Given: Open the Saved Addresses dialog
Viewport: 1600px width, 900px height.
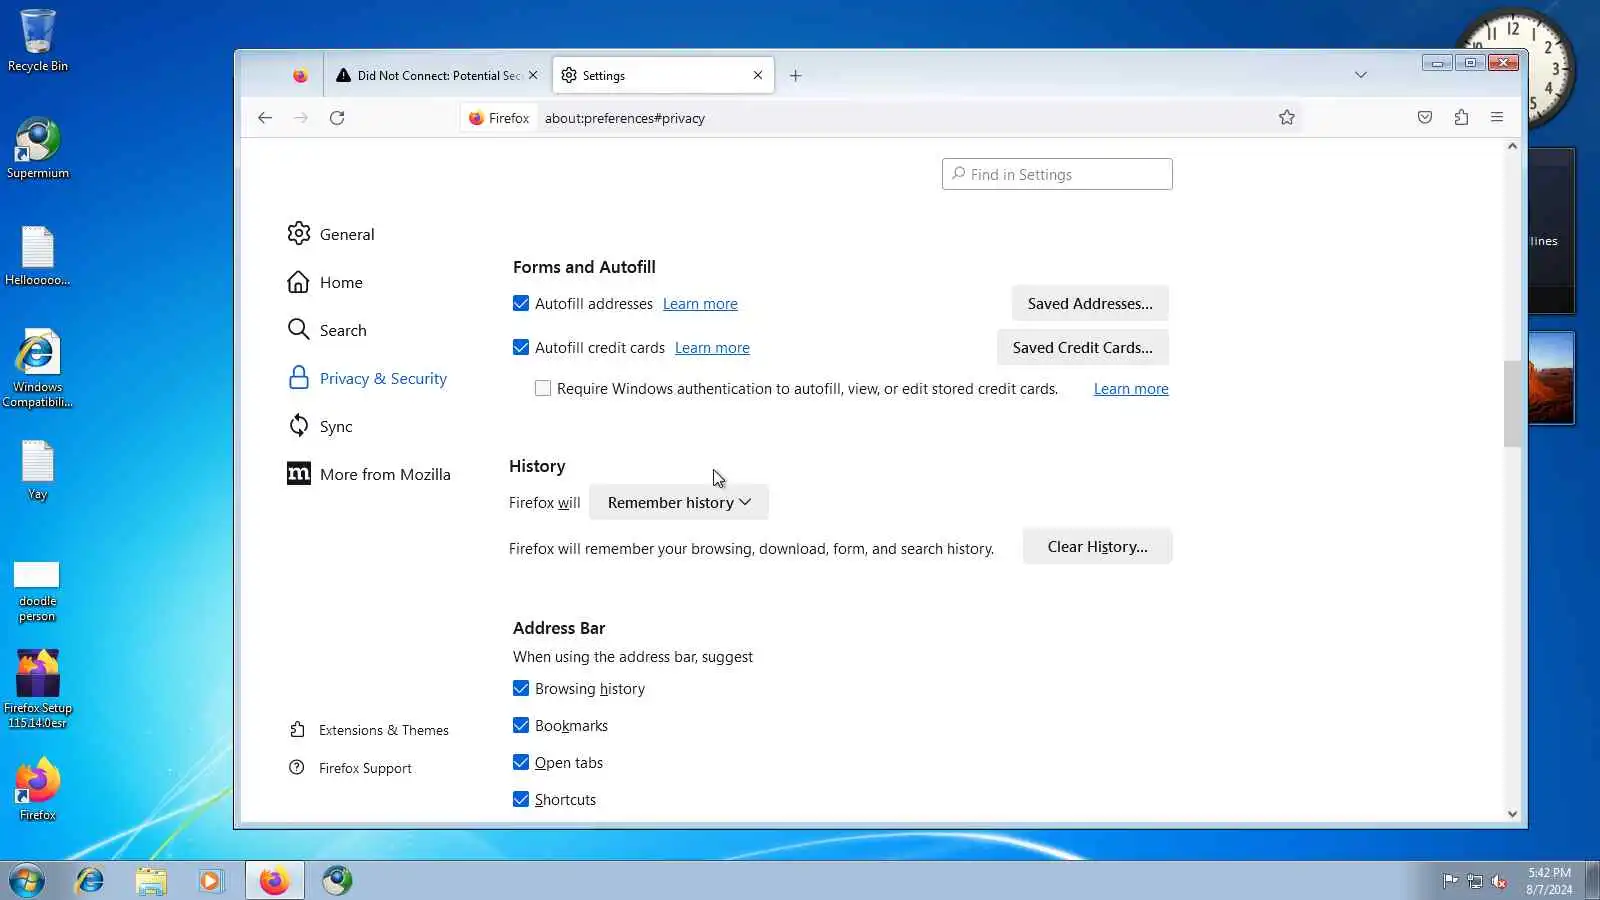Looking at the screenshot, I should coord(1090,303).
